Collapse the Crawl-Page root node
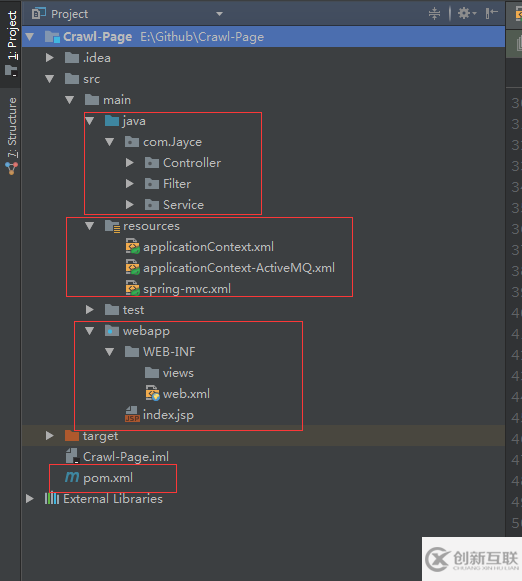 tap(30, 37)
